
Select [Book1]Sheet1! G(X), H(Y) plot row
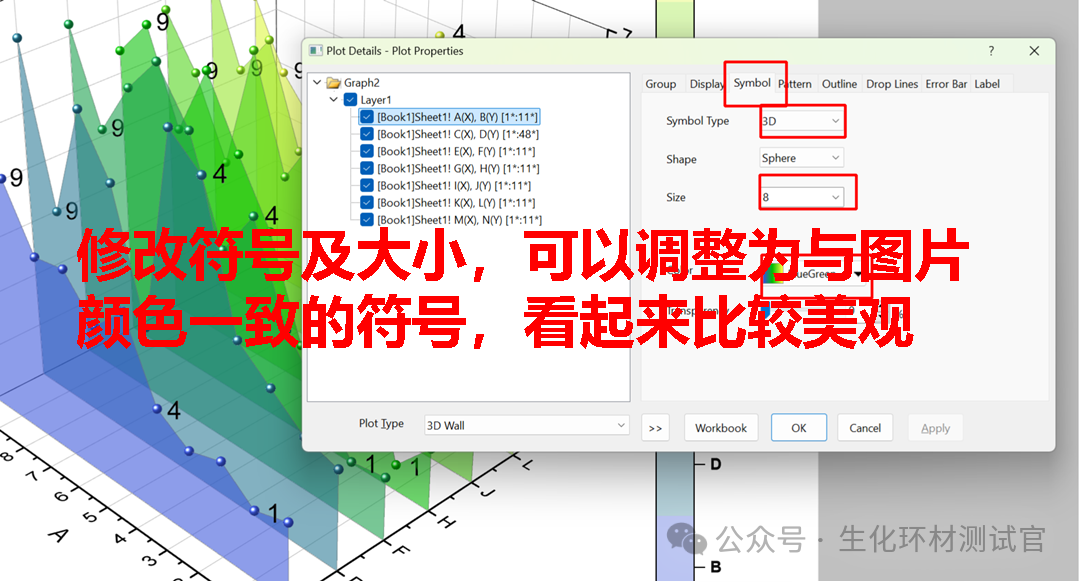click(458, 169)
